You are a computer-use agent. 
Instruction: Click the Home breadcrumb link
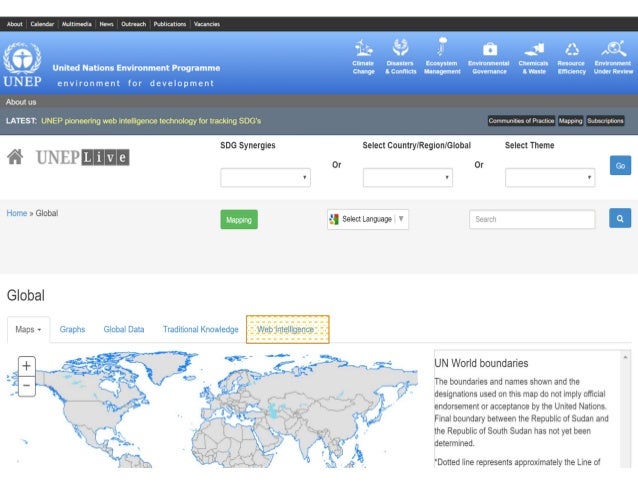tap(17, 213)
